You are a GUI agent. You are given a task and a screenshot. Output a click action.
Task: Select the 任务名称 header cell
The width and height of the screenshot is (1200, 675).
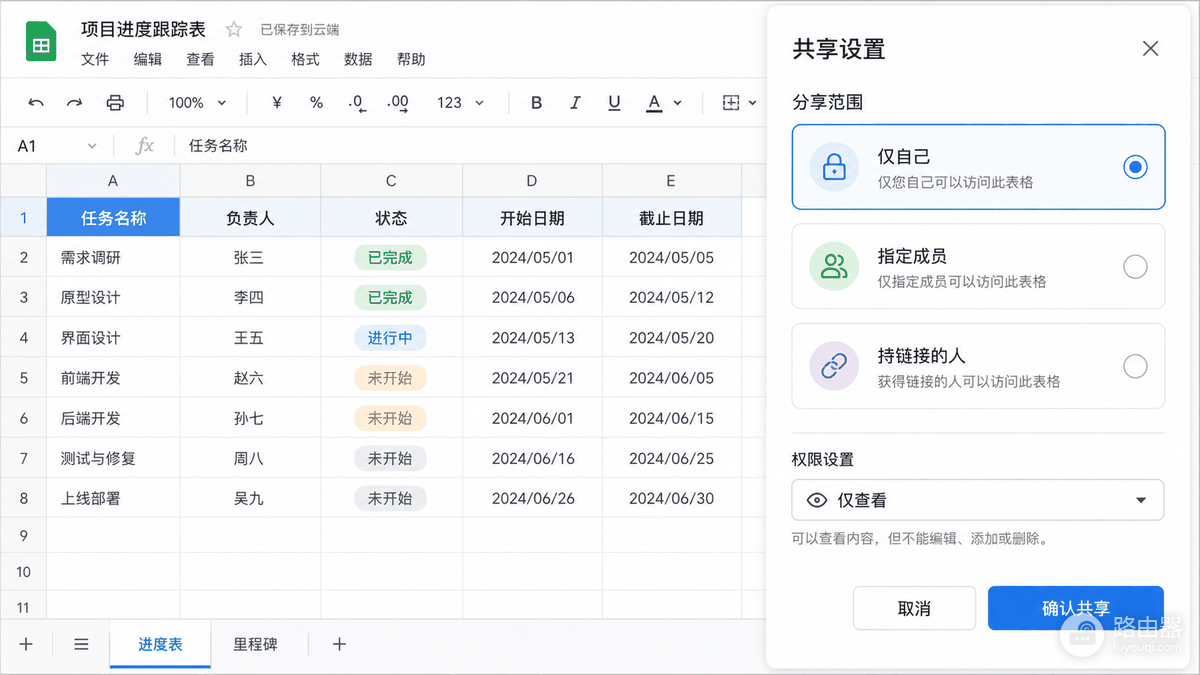click(x=113, y=218)
